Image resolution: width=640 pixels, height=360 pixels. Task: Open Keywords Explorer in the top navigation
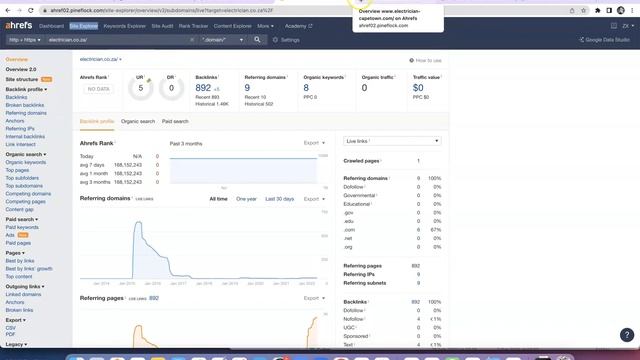pos(124,26)
